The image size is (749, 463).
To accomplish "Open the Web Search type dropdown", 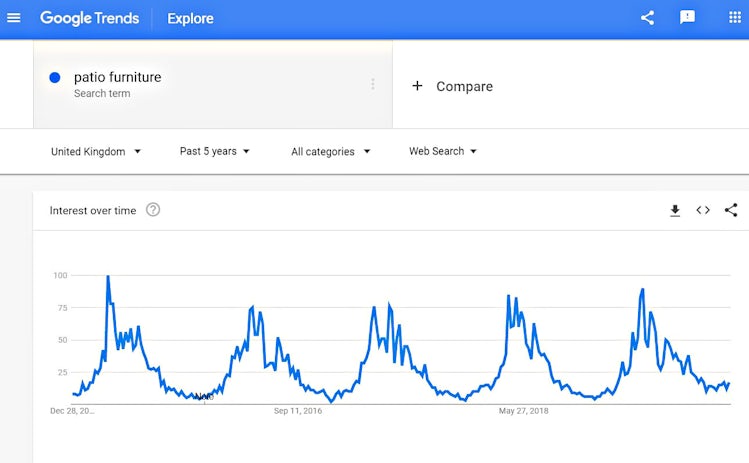I will point(442,152).
